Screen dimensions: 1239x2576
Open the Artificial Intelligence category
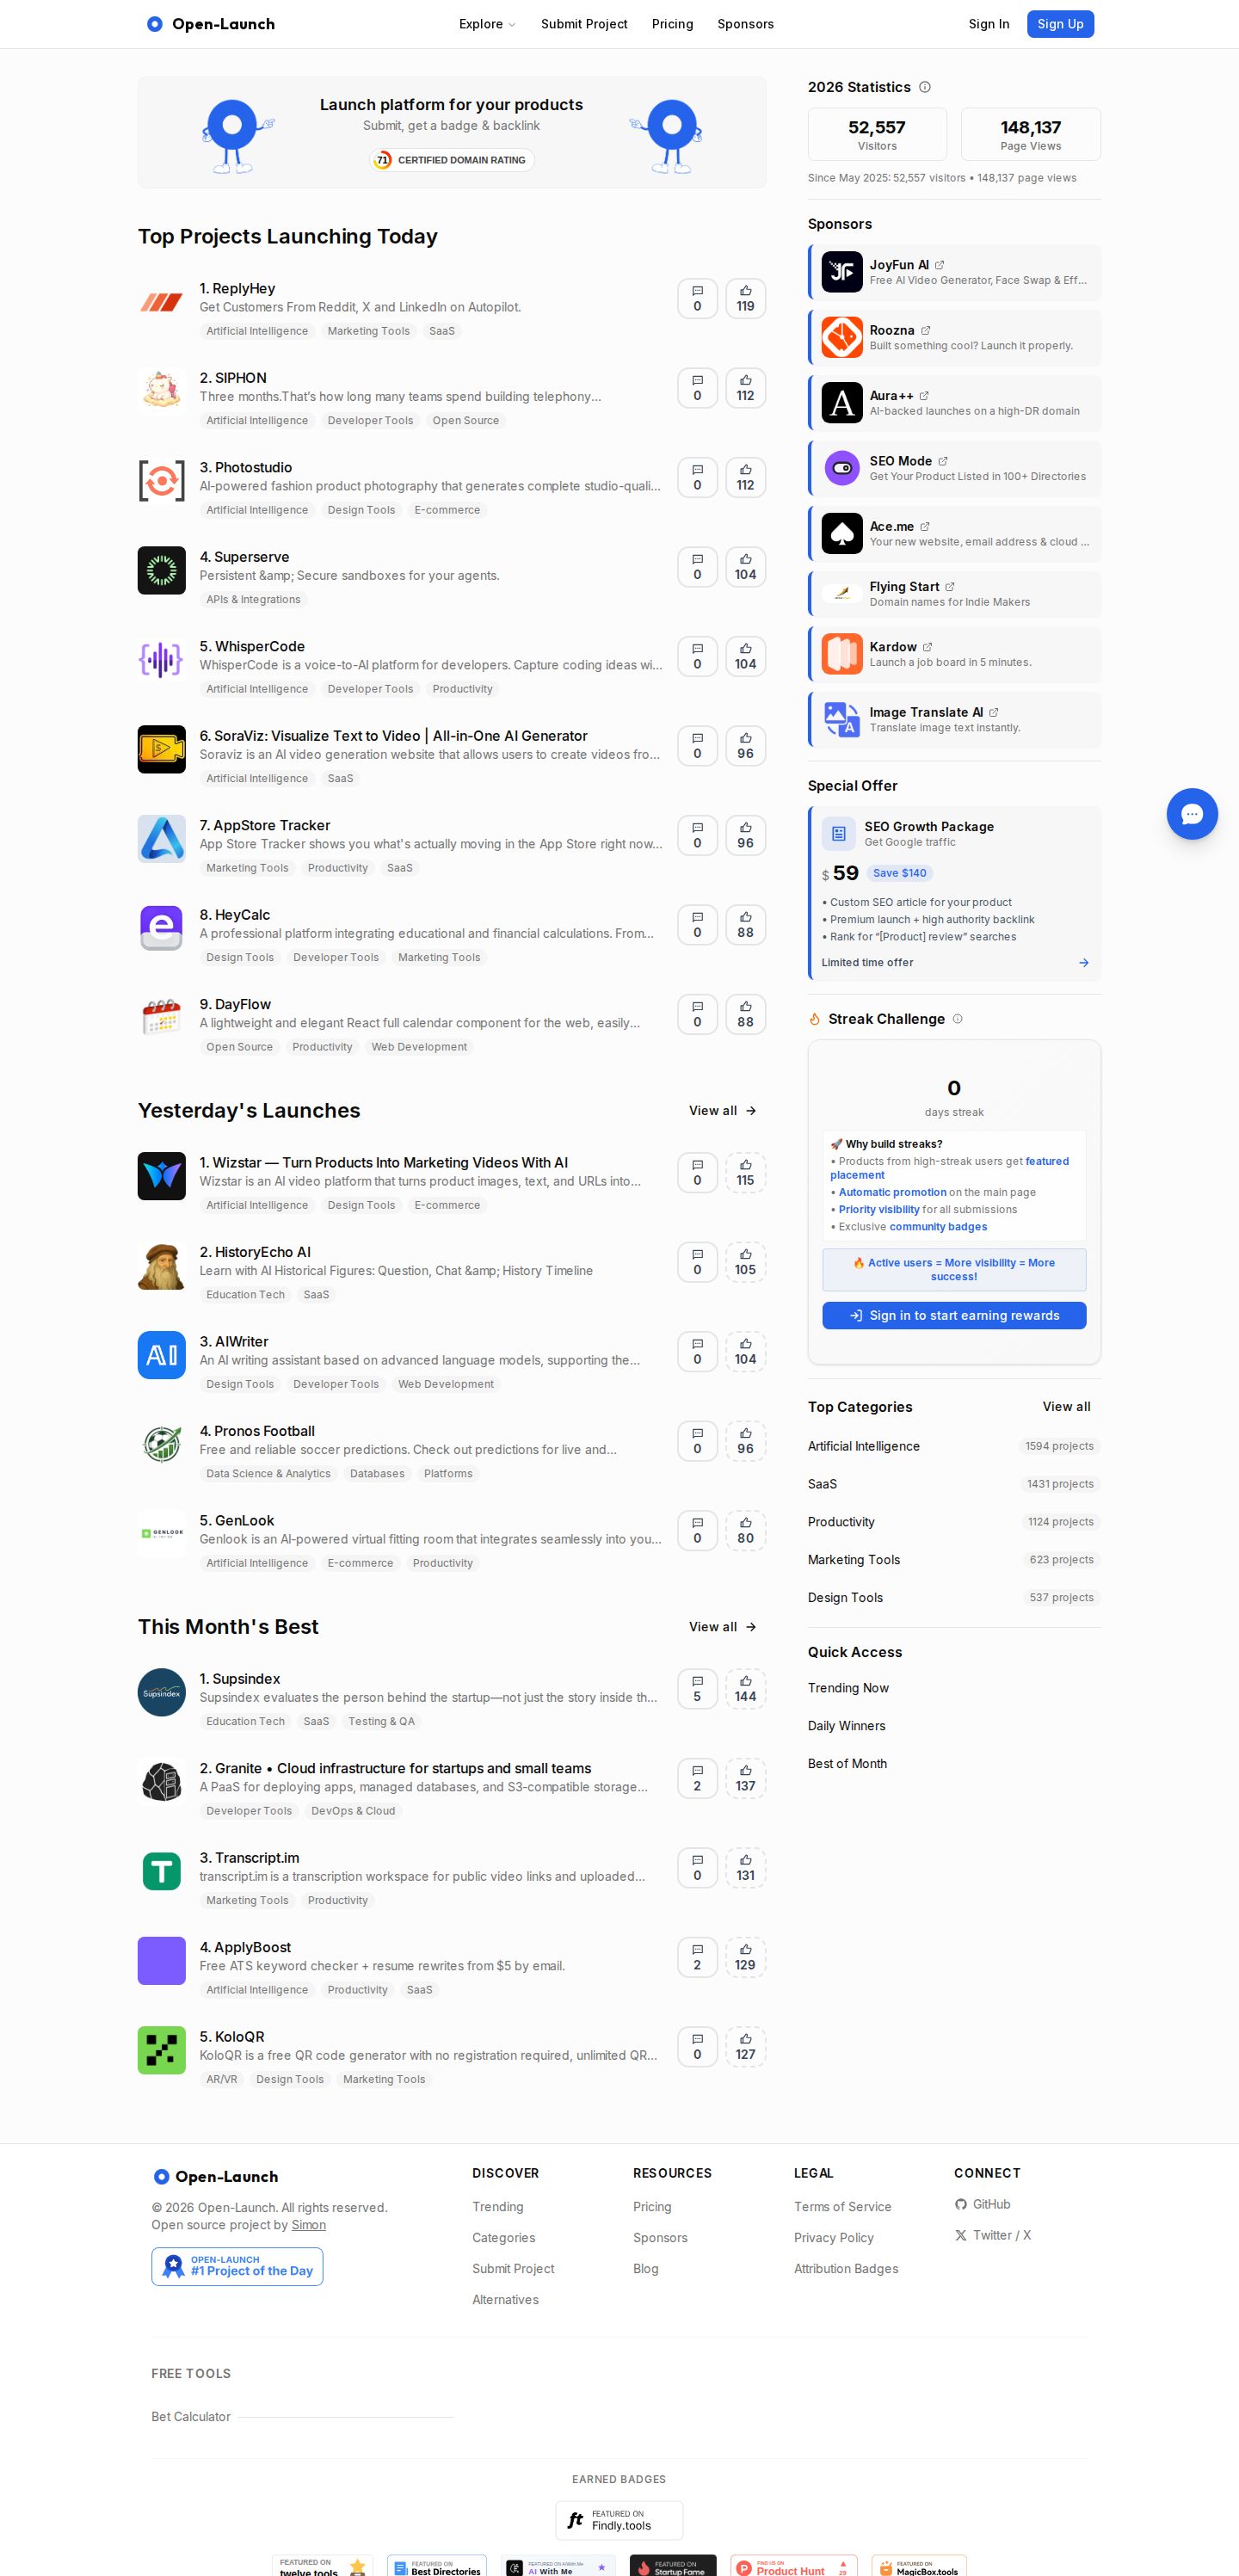(x=864, y=1446)
